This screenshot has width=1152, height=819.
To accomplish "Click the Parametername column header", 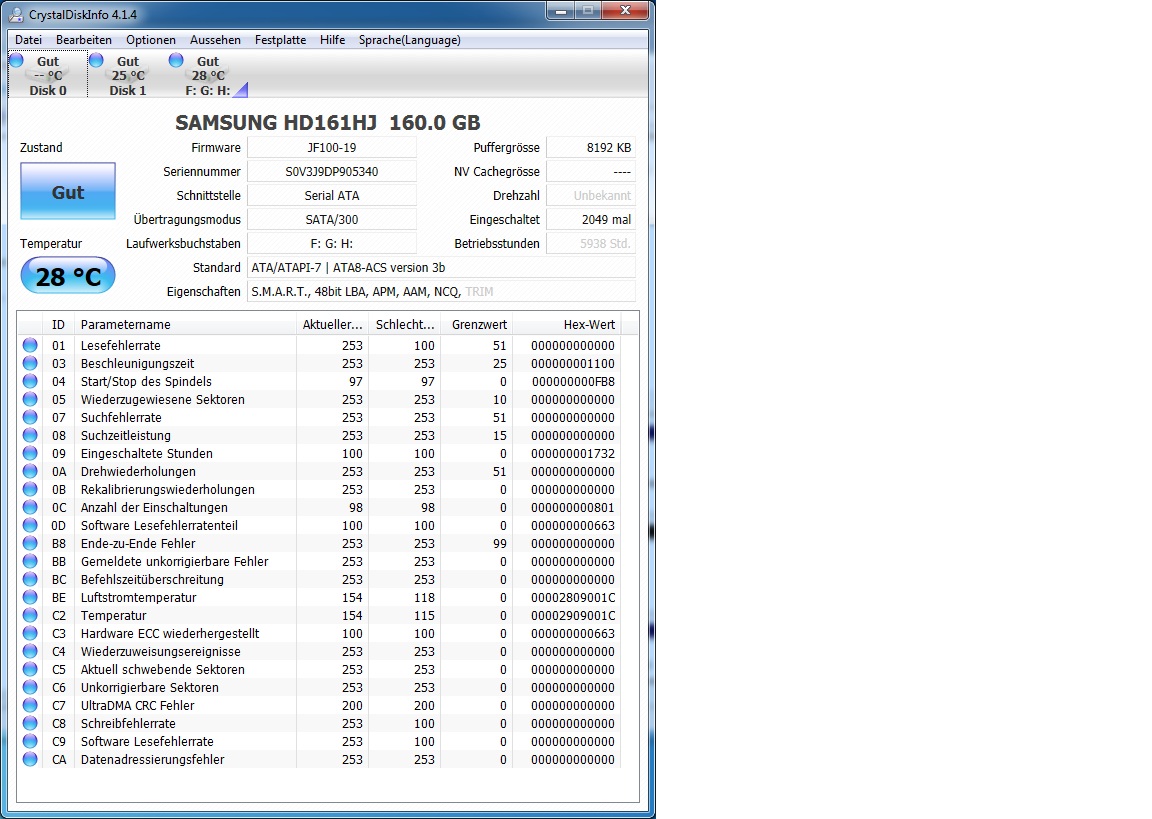I will click(185, 324).
